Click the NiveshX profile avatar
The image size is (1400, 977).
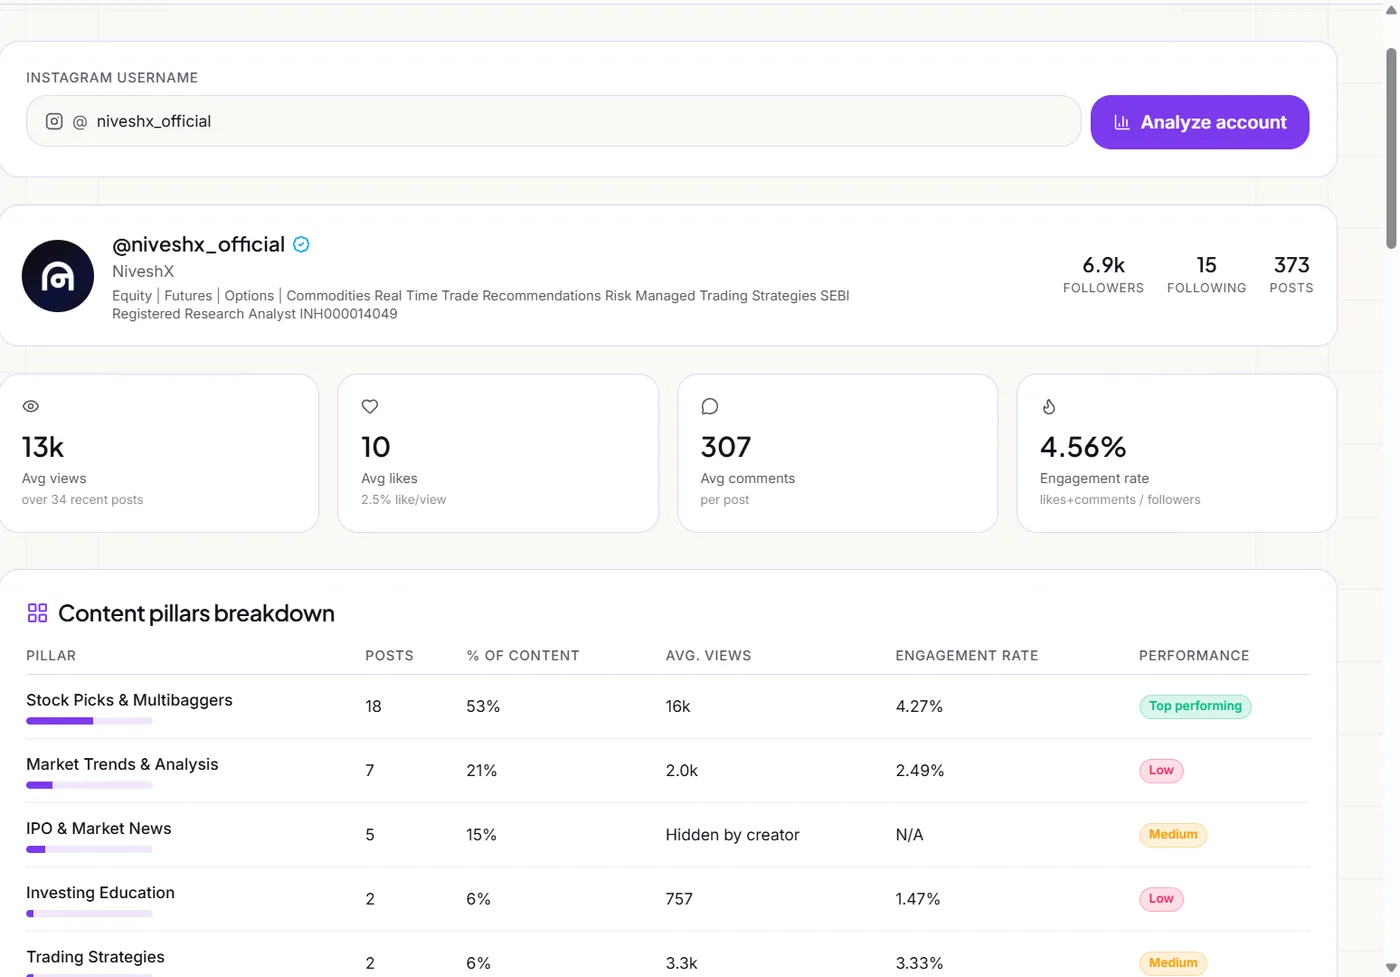pyautogui.click(x=58, y=276)
